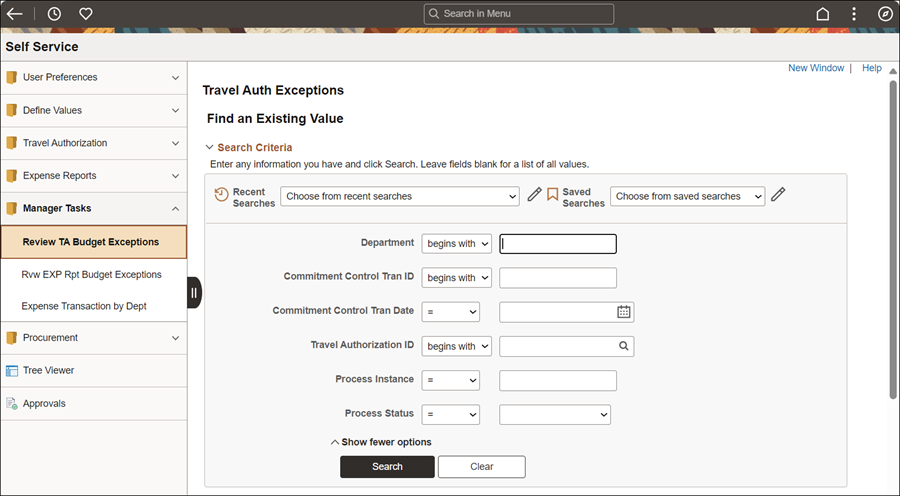Open Choose from recent searches dropdown
This screenshot has height=496, width=900.
[399, 196]
